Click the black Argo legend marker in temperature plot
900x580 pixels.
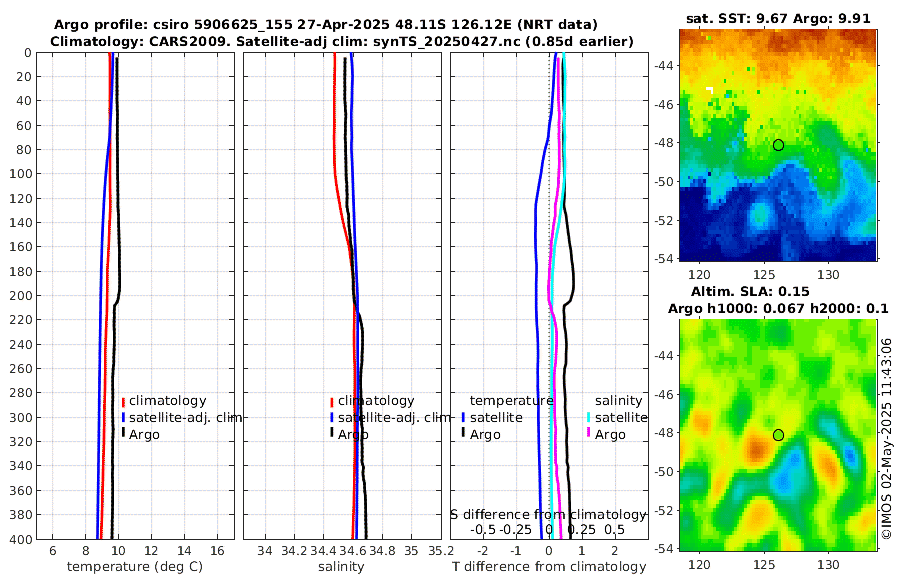123,434
